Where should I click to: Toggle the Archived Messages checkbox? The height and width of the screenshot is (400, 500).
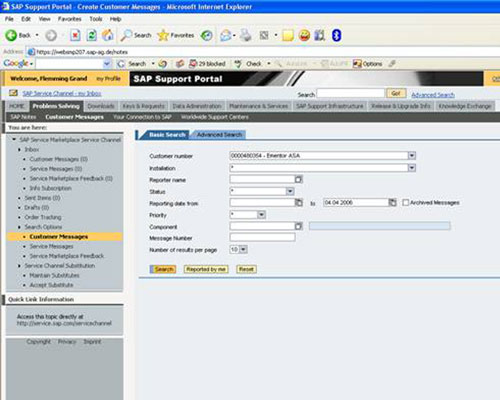(406, 202)
